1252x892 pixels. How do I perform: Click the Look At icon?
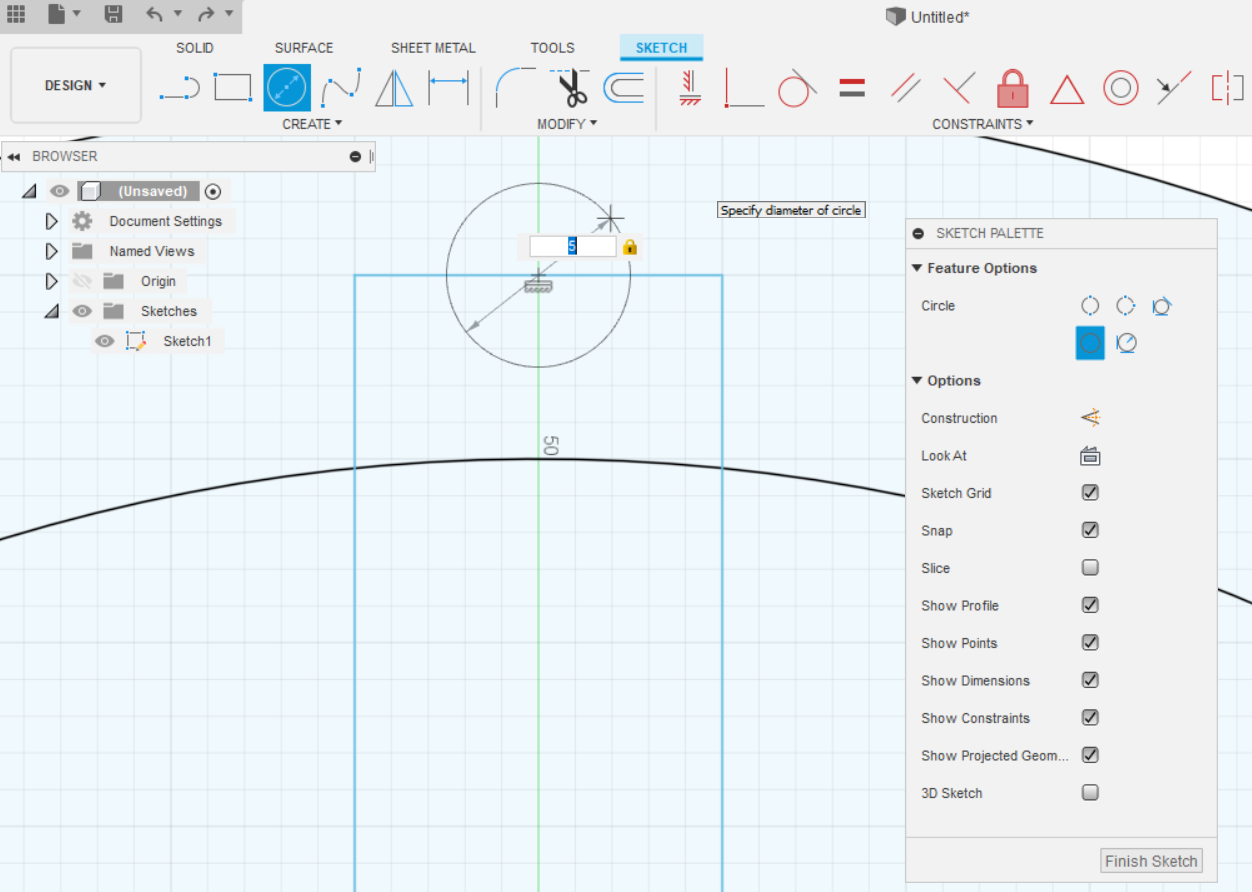pos(1090,456)
